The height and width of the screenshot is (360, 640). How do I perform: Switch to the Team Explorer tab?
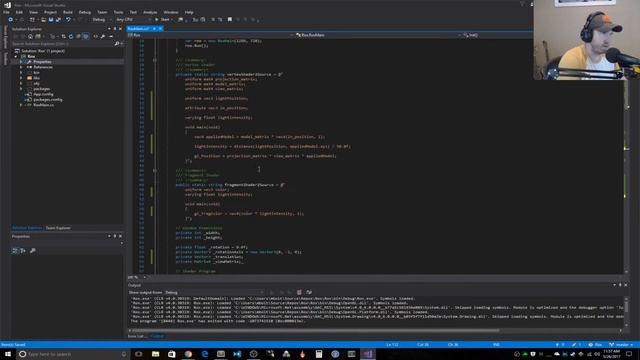58,228
